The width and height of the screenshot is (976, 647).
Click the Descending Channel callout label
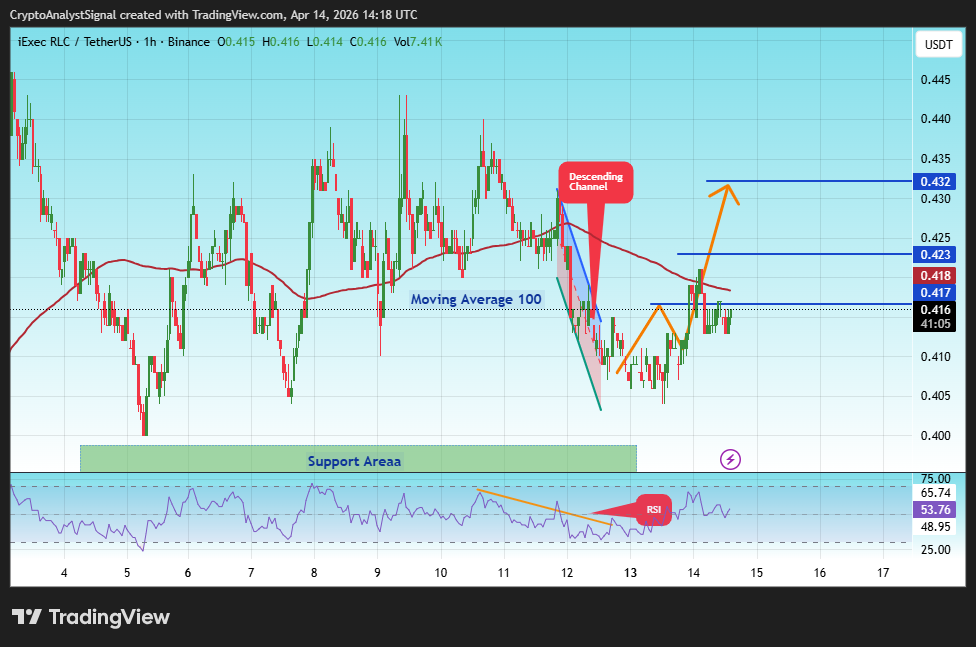pyautogui.click(x=596, y=182)
